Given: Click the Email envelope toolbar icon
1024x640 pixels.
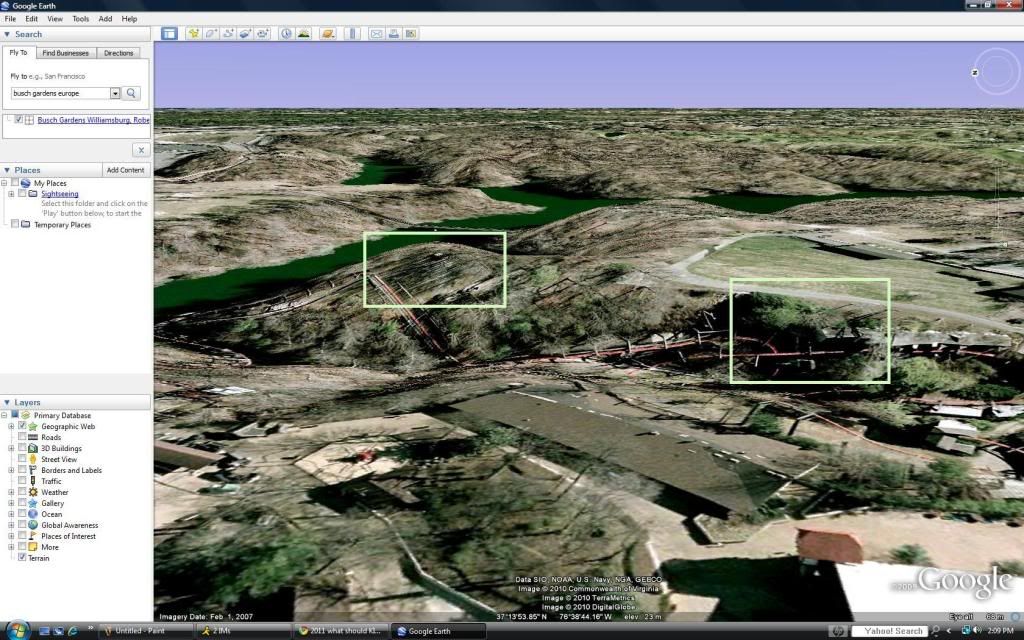Looking at the screenshot, I should 377,33.
